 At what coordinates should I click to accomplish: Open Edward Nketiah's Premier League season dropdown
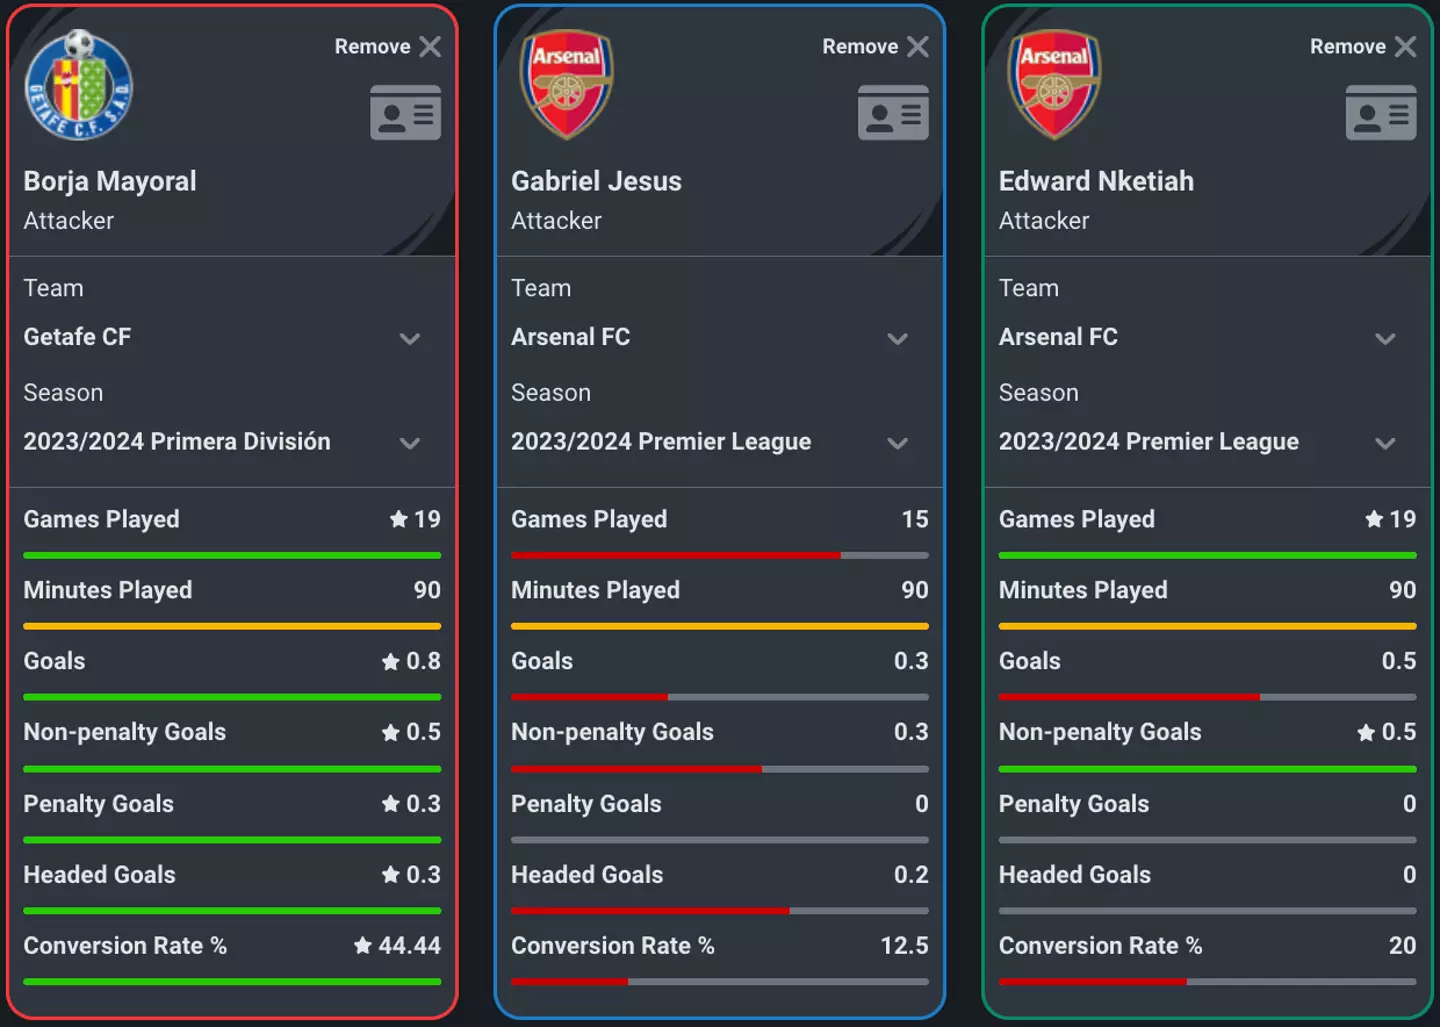click(1385, 443)
